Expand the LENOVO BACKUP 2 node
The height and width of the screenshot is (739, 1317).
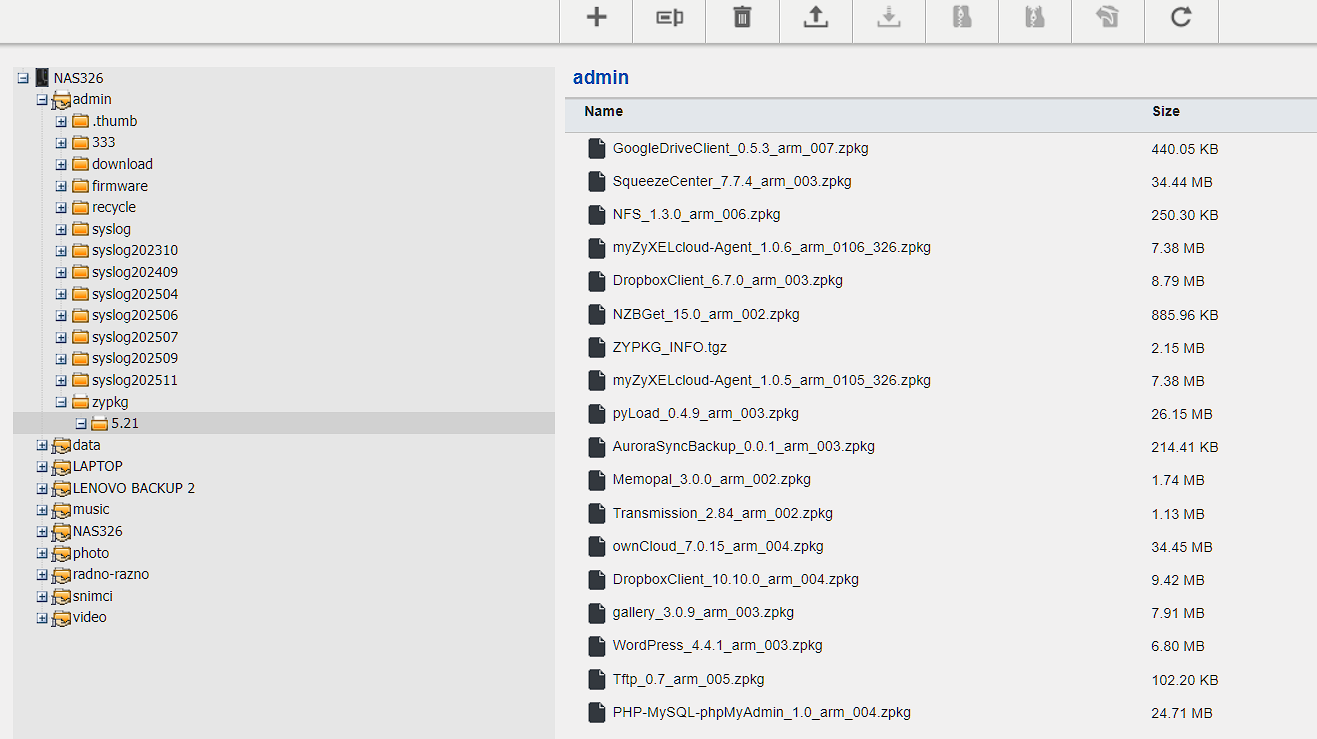(42, 488)
